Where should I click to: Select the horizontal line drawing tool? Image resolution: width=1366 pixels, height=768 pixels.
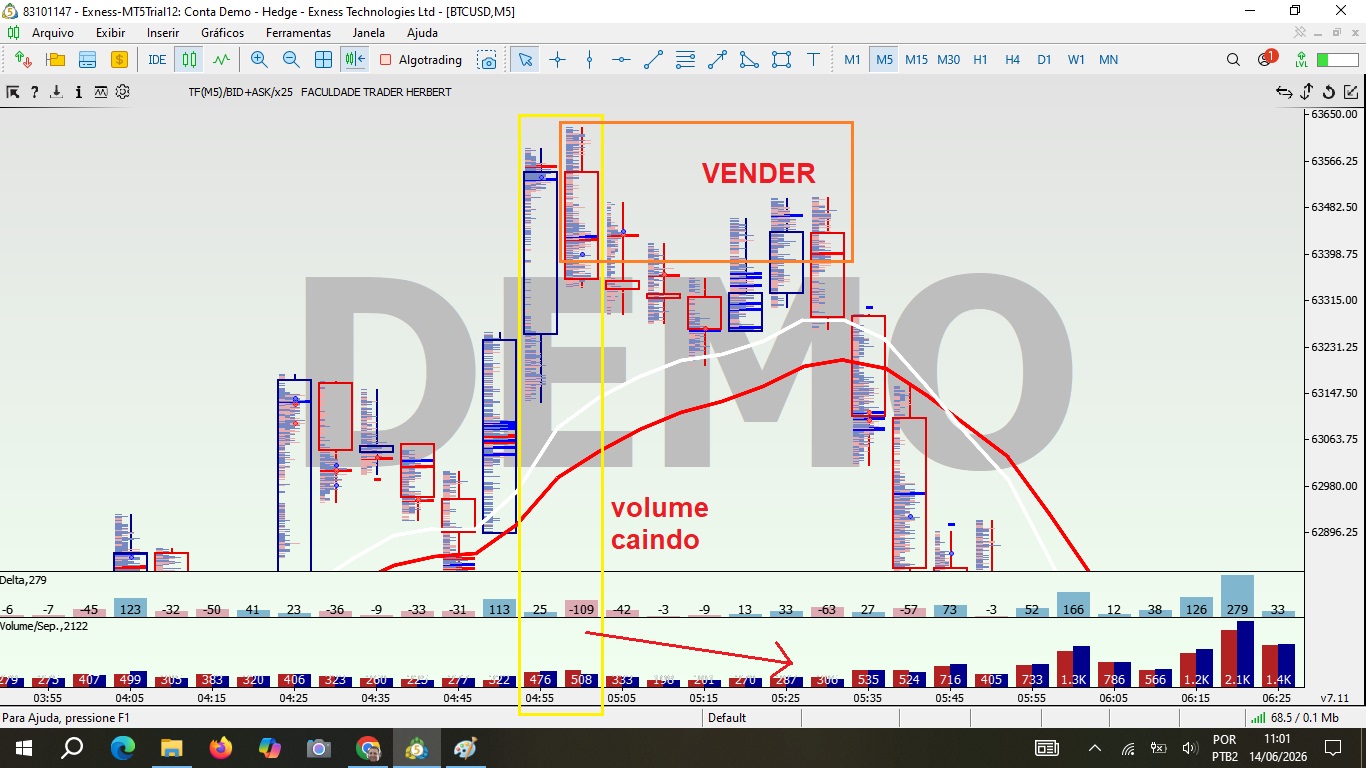coord(621,60)
